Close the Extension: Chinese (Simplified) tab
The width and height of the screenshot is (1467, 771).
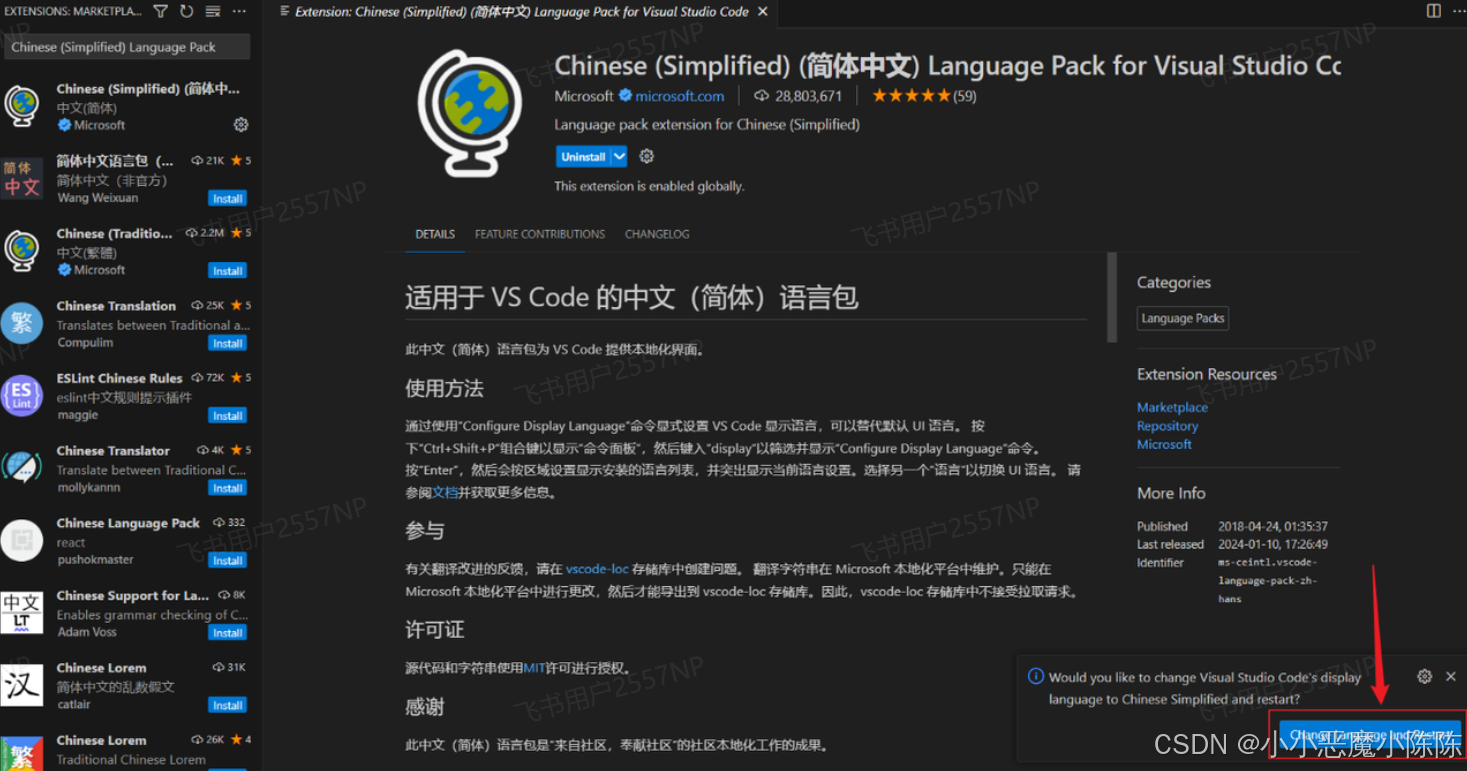(763, 12)
